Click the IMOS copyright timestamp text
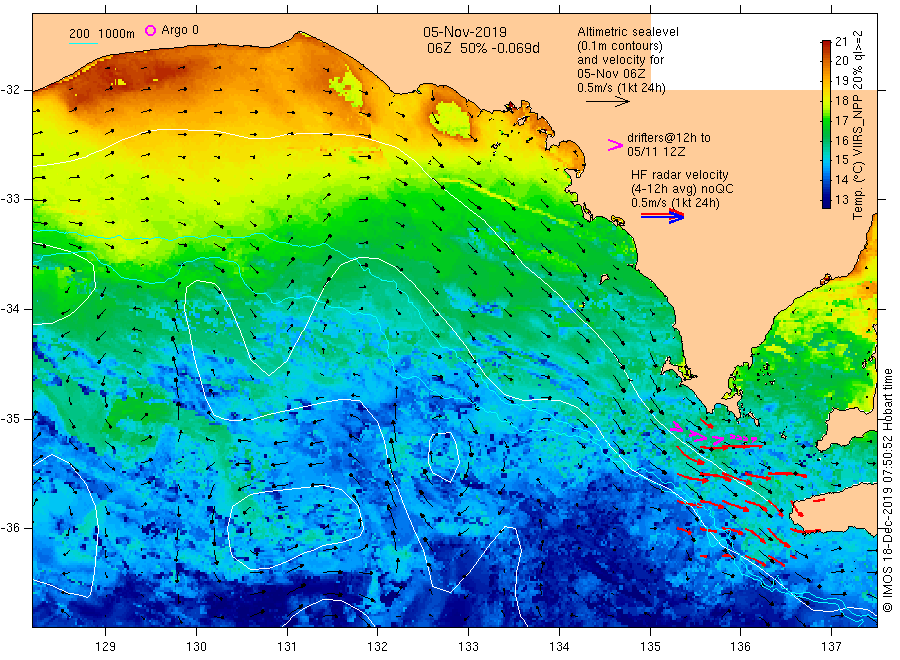Viewport: 900px width, 660px height. tap(887, 491)
